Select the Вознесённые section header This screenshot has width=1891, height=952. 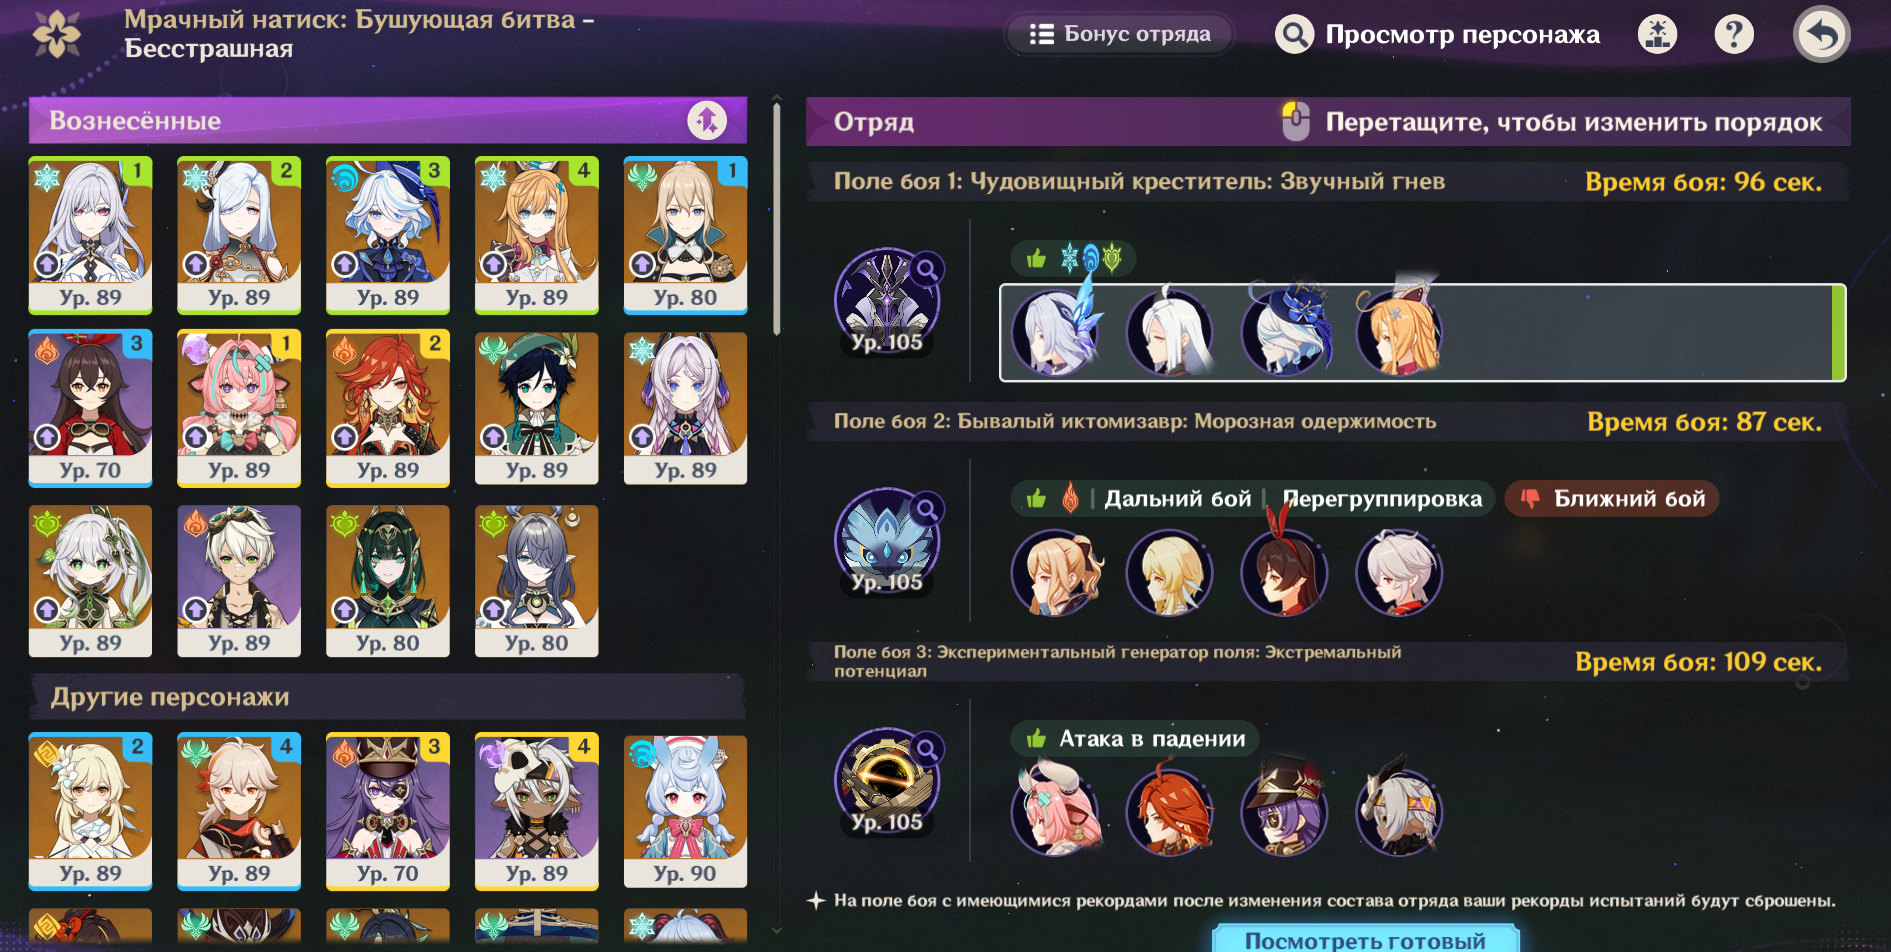388,121
